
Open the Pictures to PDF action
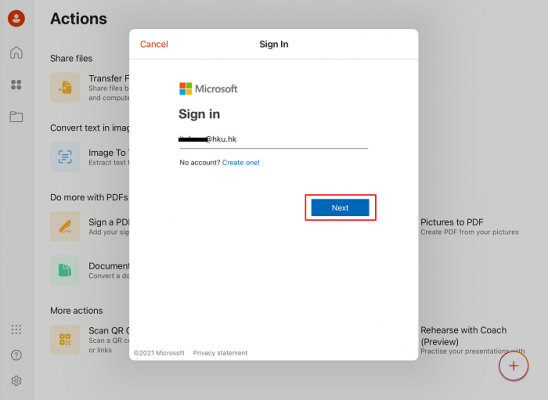click(x=469, y=227)
